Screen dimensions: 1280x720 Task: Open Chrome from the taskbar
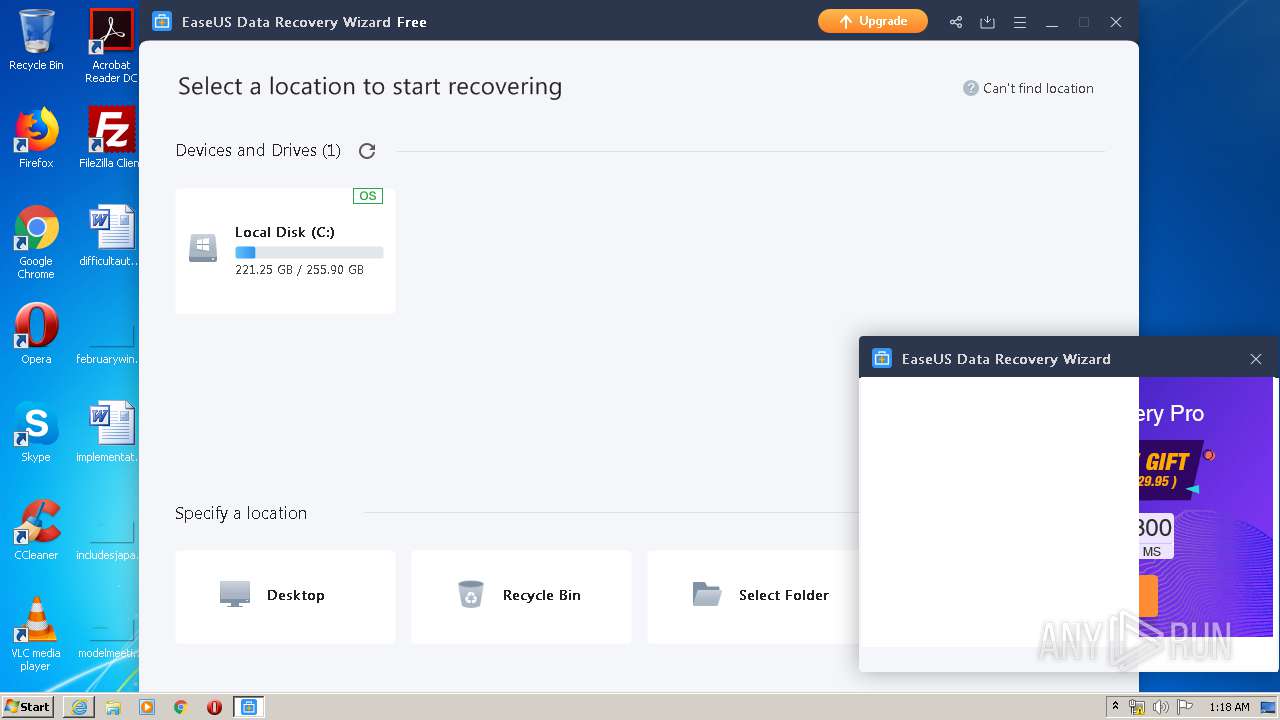(x=181, y=707)
